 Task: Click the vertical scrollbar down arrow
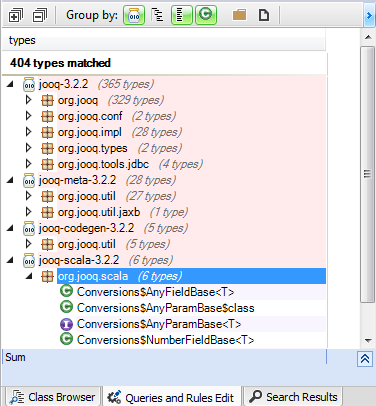368,341
